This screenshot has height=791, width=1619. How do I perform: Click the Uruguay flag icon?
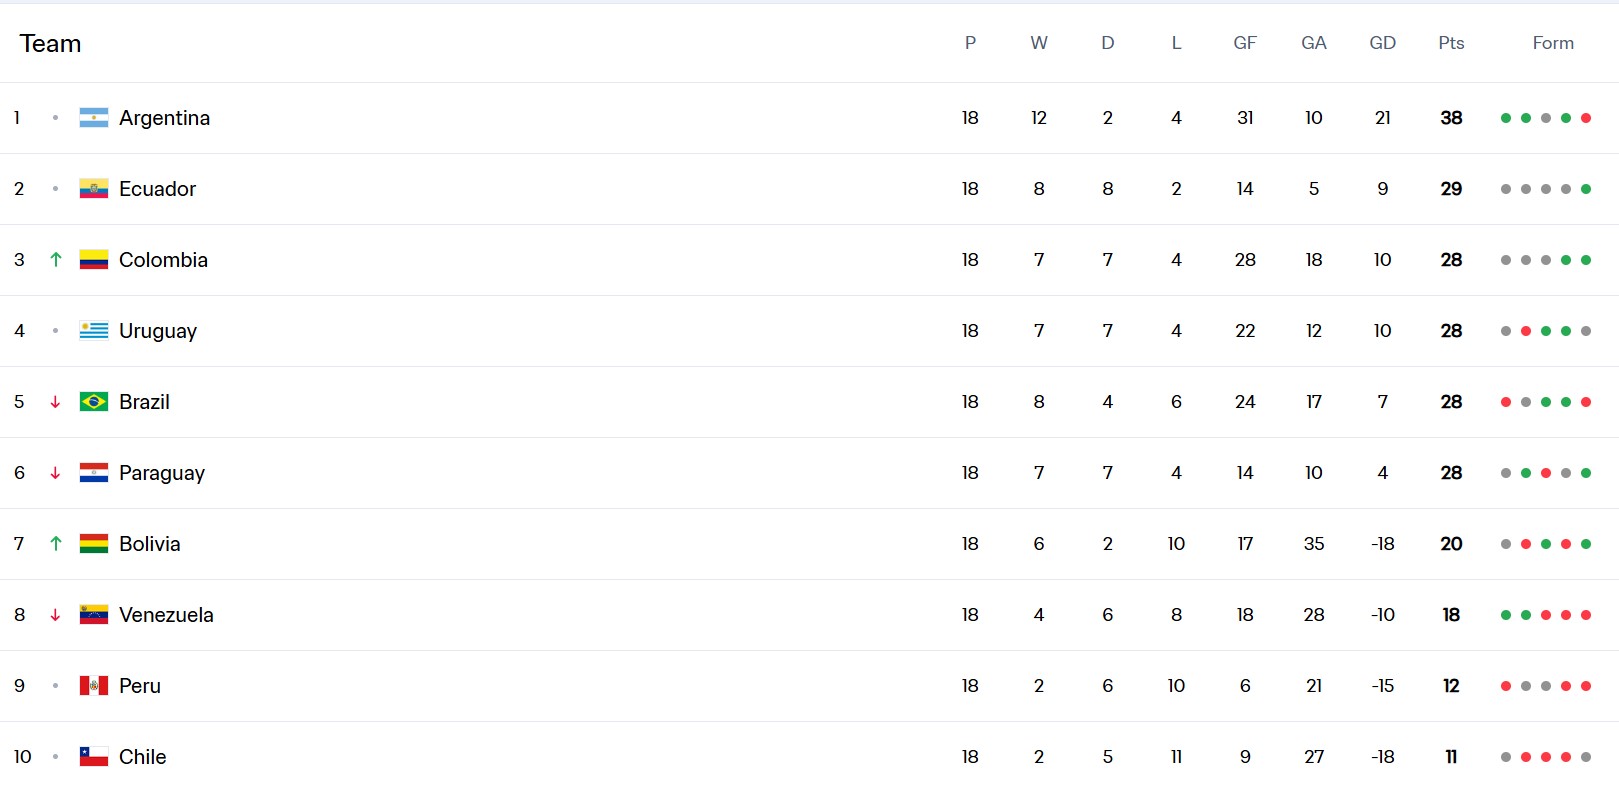coord(94,331)
